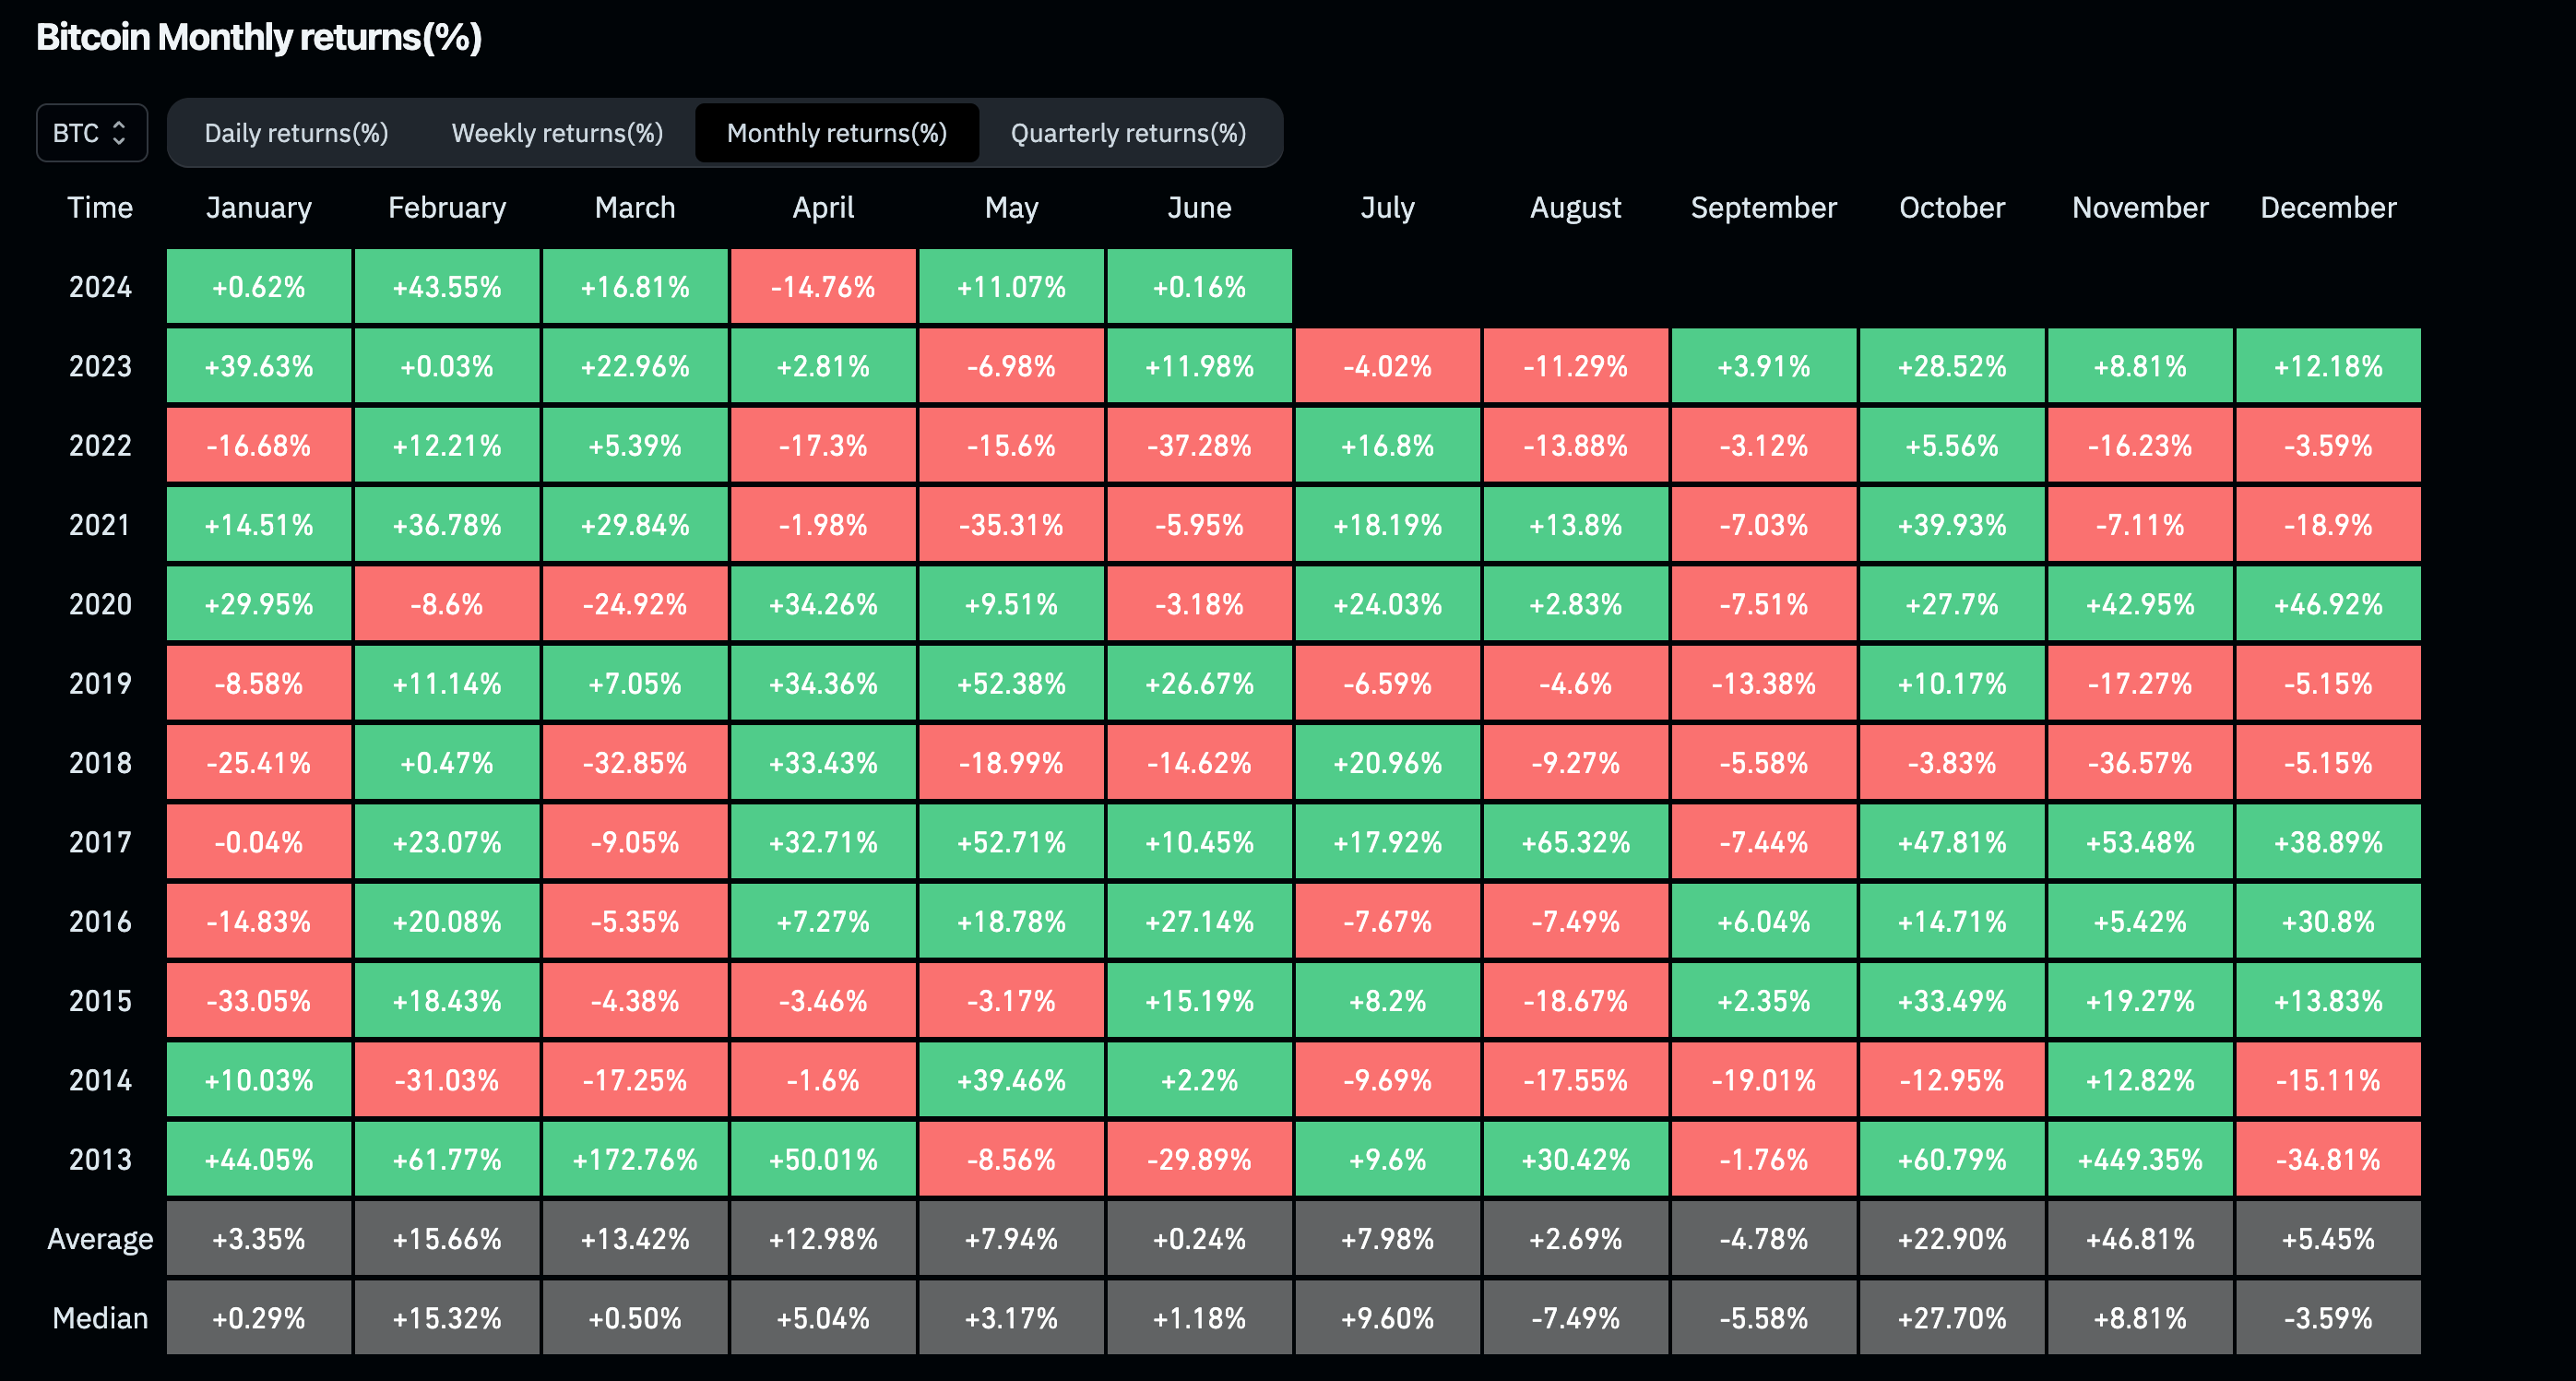This screenshot has width=2576, height=1381.
Task: Click the +27.70% October median cell
Action: (1951, 1318)
